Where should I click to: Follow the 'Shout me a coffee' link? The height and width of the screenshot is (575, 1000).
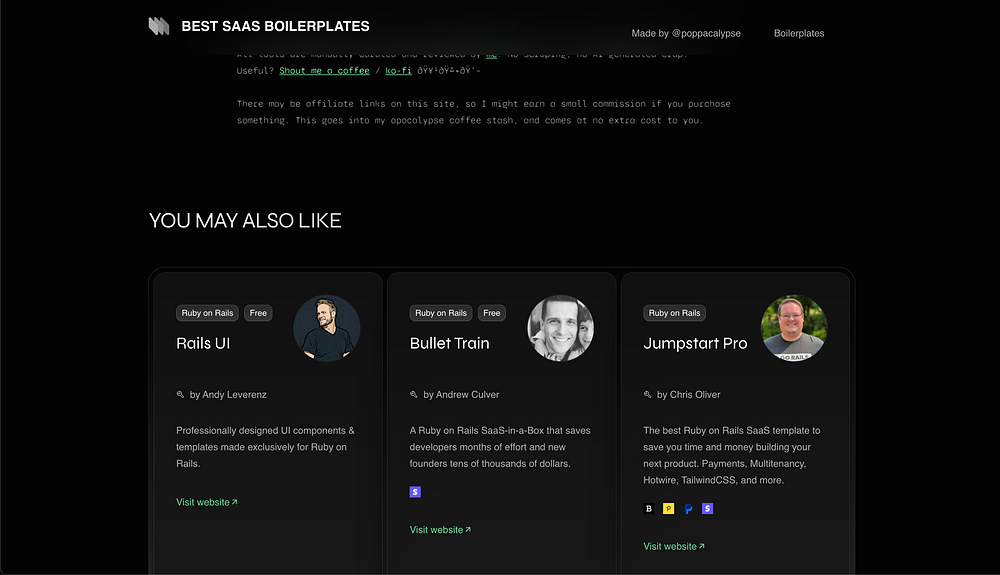324,71
